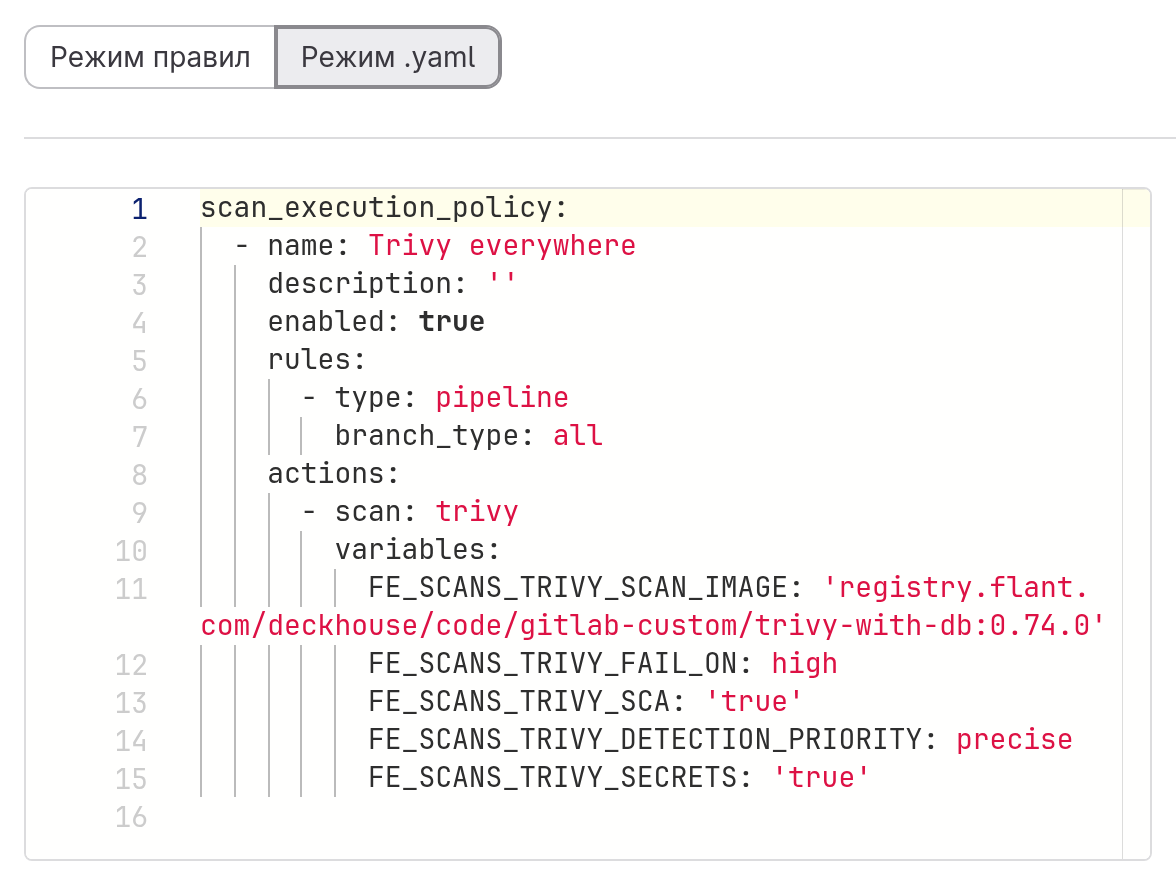
Task: Click line number 11 in the gutter
Action: 131,589
